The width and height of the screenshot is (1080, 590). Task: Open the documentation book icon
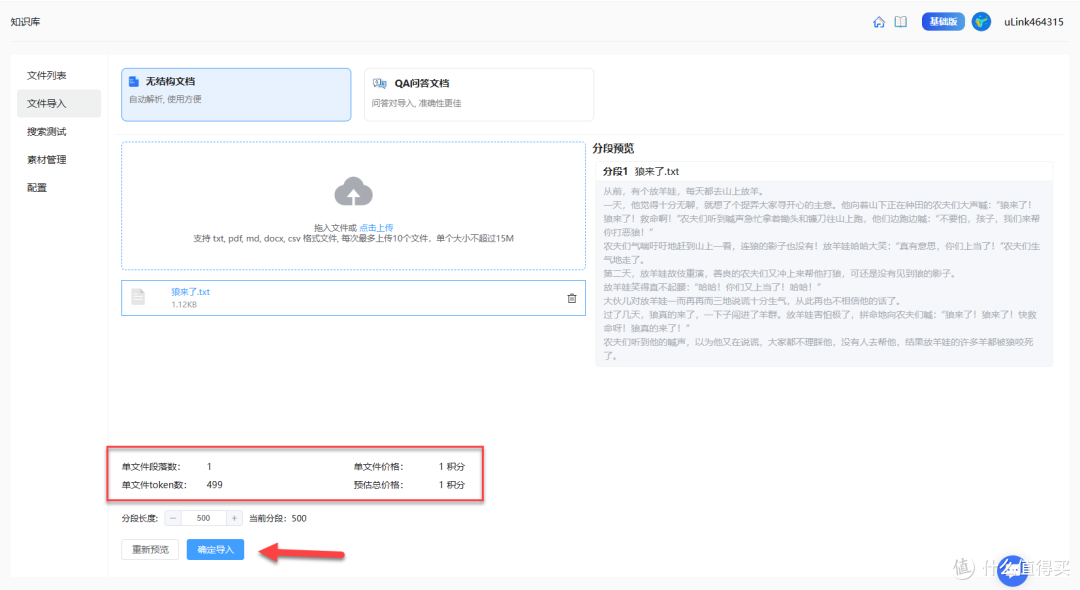901,22
